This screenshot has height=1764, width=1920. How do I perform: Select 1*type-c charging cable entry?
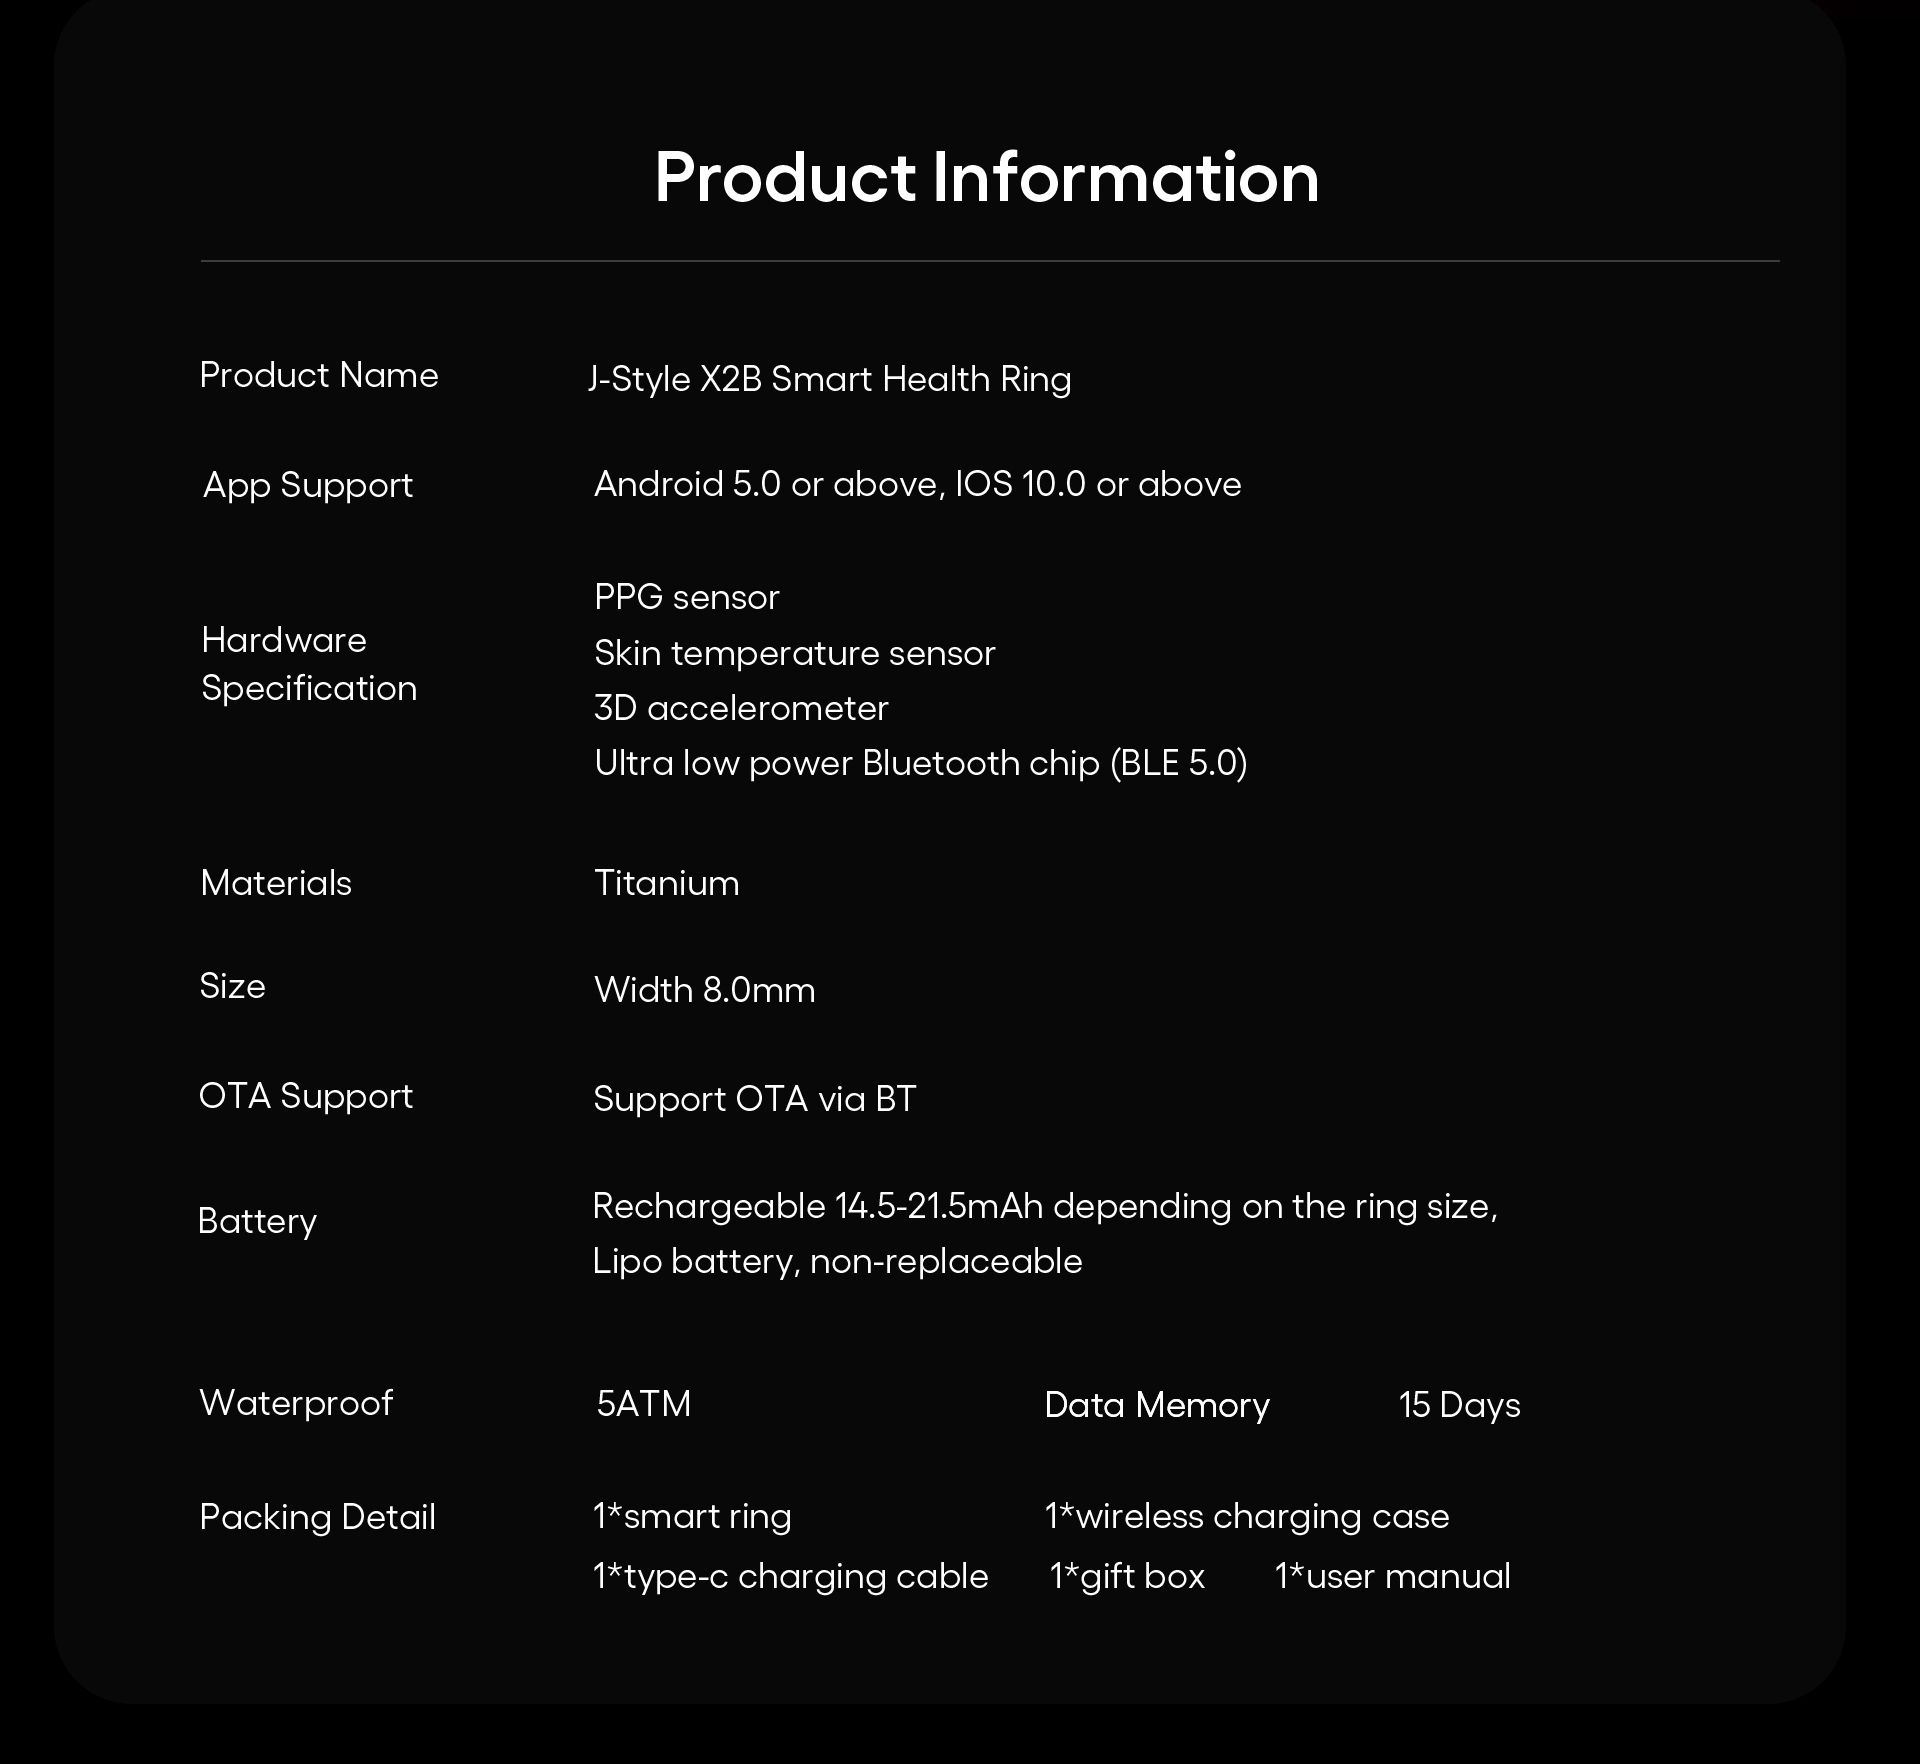point(790,1576)
